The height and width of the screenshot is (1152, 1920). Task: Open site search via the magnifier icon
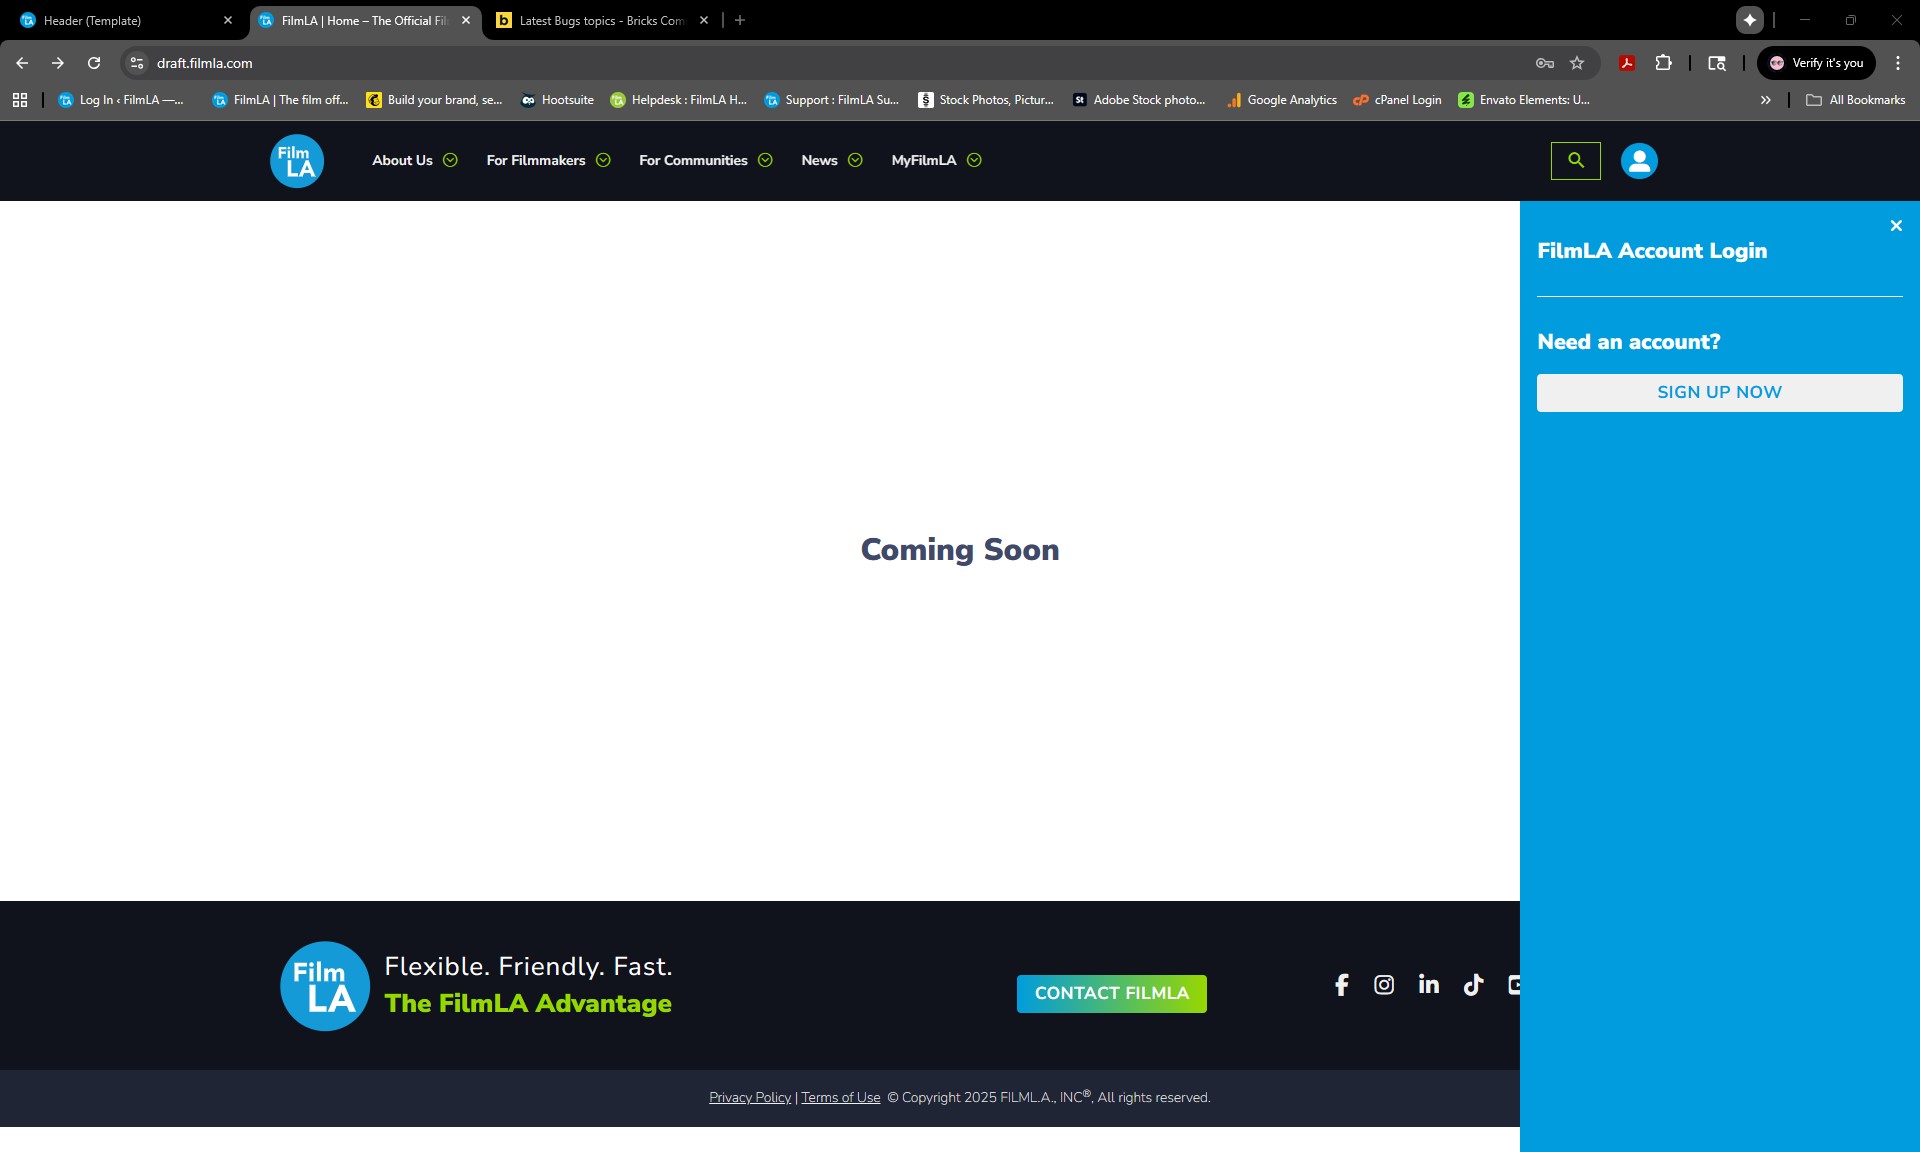[x=1575, y=160]
